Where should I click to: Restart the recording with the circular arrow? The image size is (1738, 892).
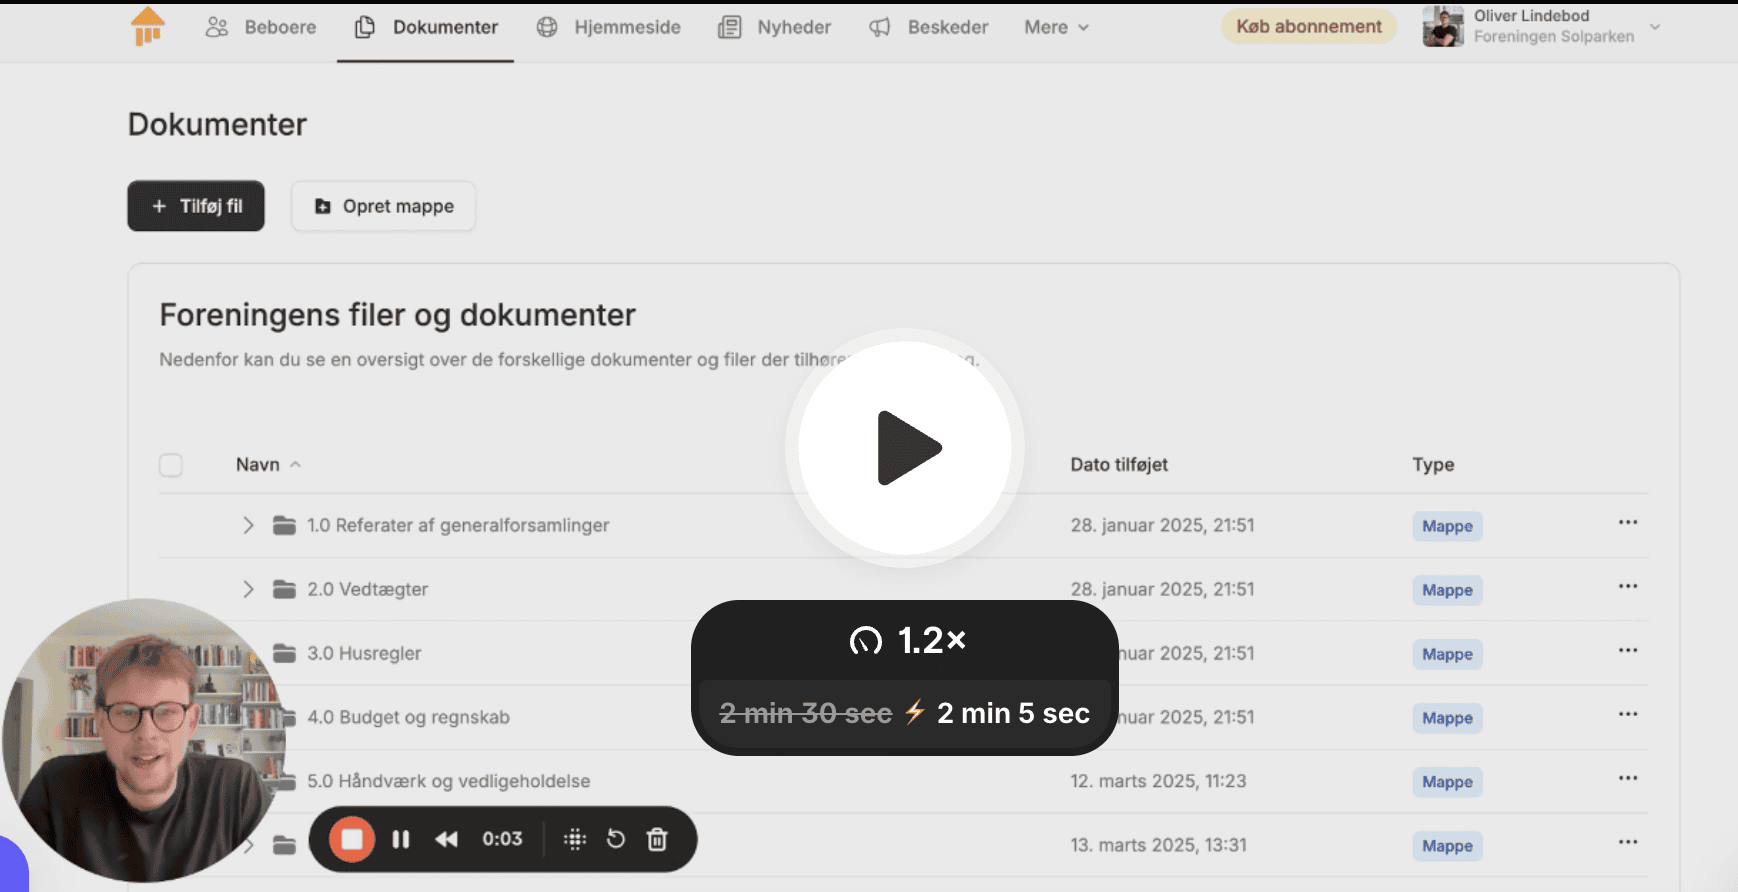(x=616, y=839)
